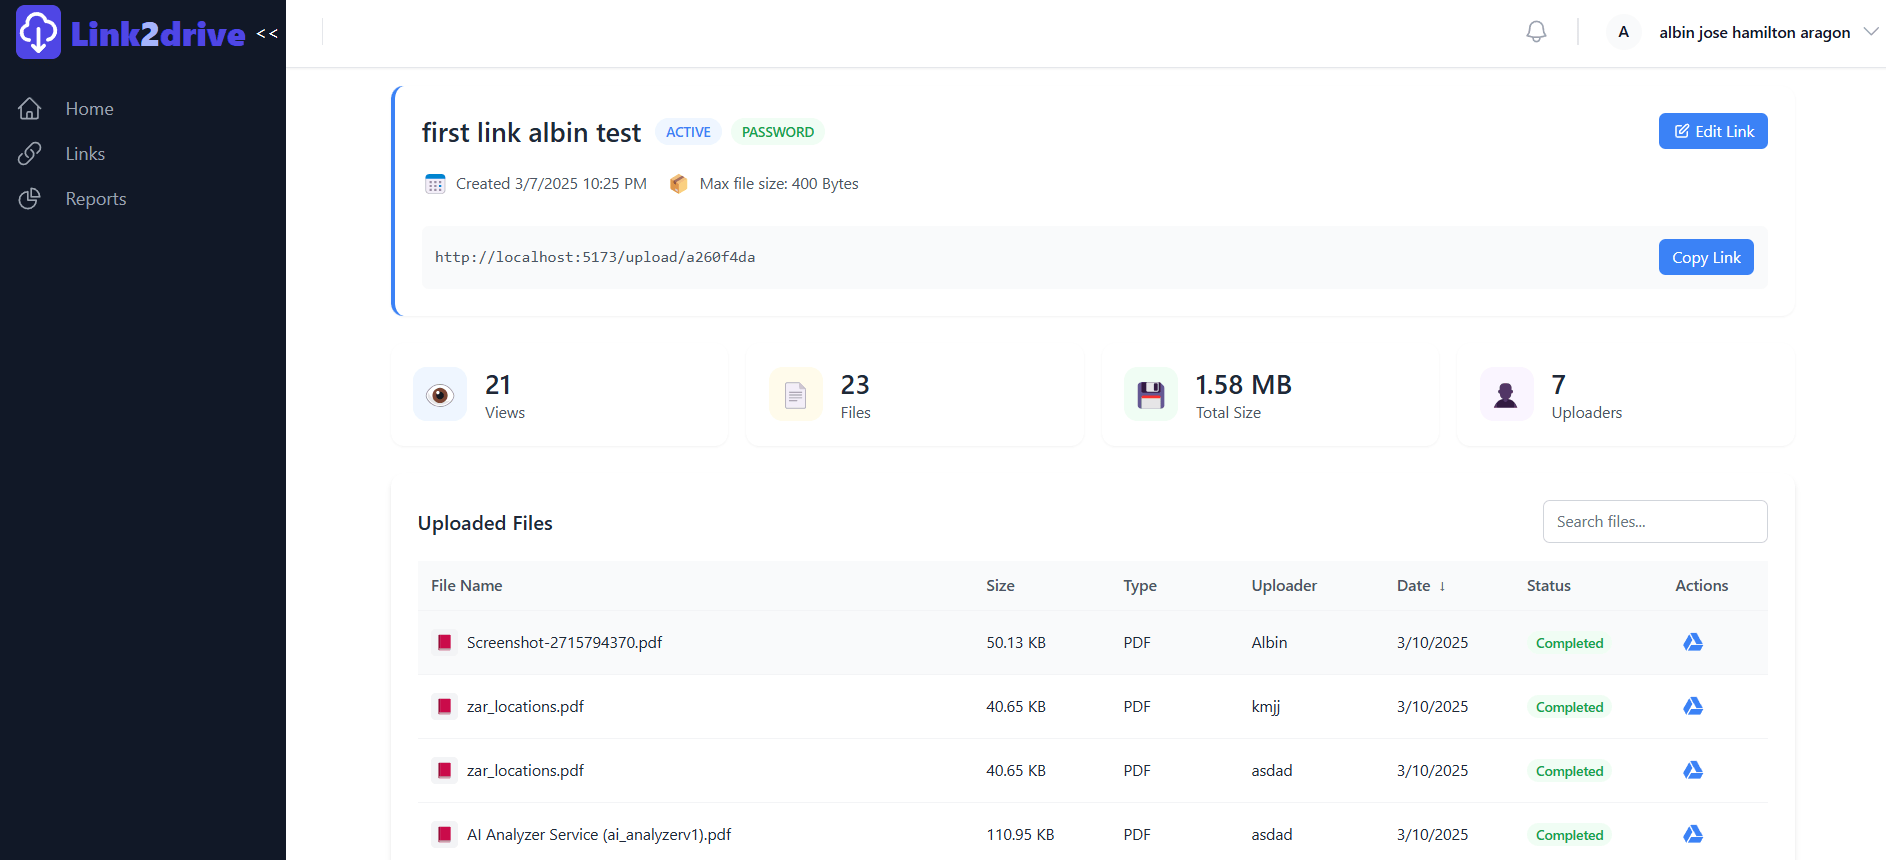The width and height of the screenshot is (1886, 860).
Task: Click Drive icon for kmjj's zar_locations.pdf
Action: (x=1692, y=706)
